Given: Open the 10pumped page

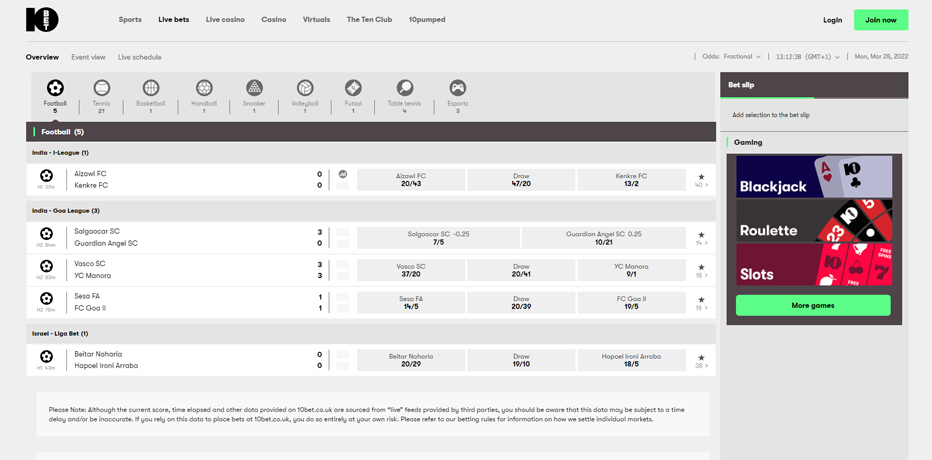Looking at the screenshot, I should [427, 20].
